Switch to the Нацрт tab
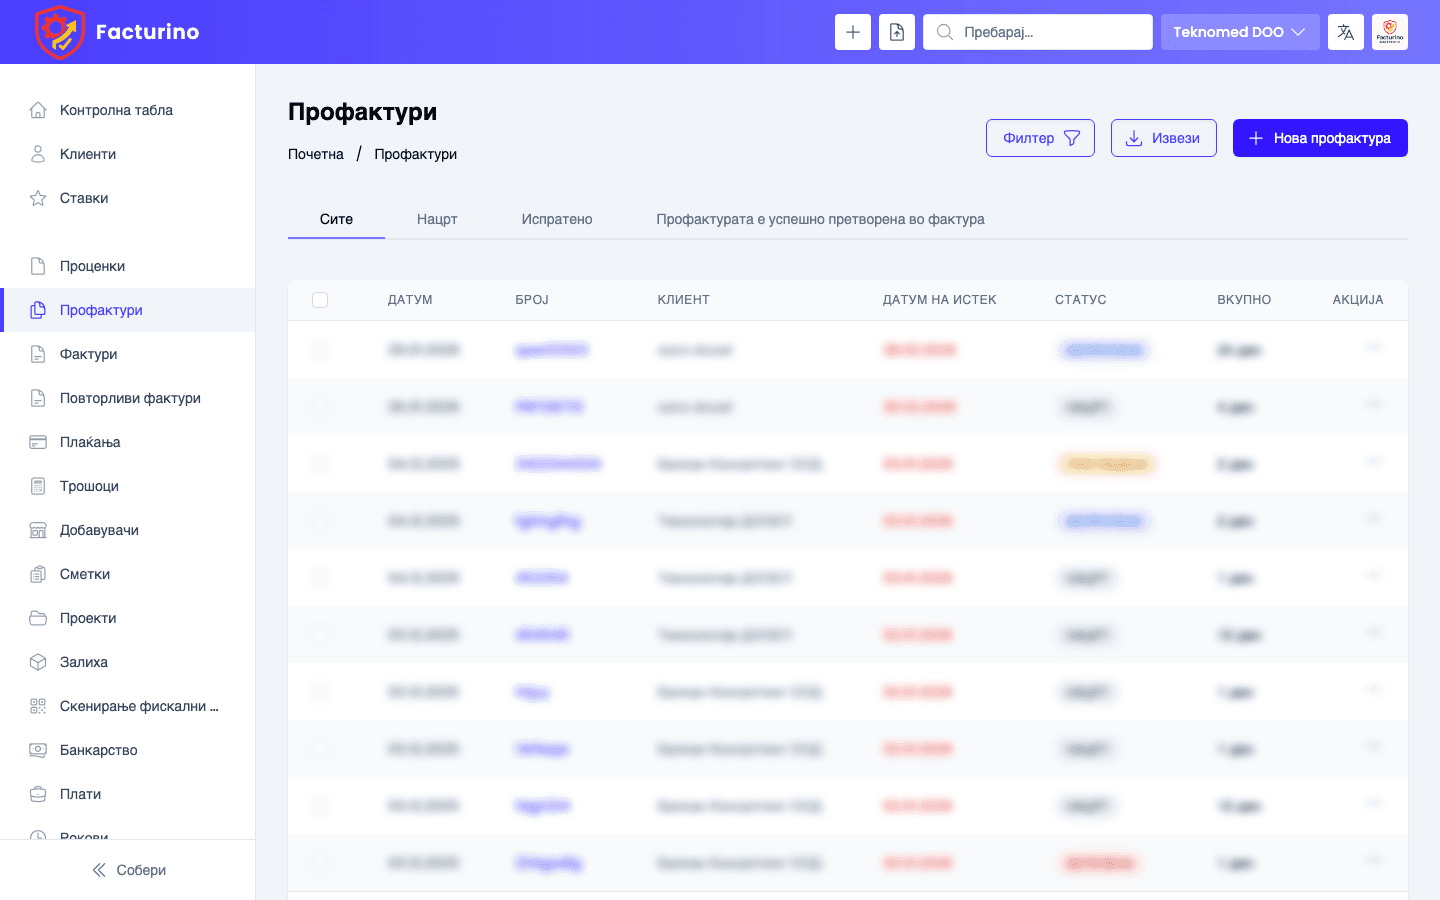 coord(437,219)
